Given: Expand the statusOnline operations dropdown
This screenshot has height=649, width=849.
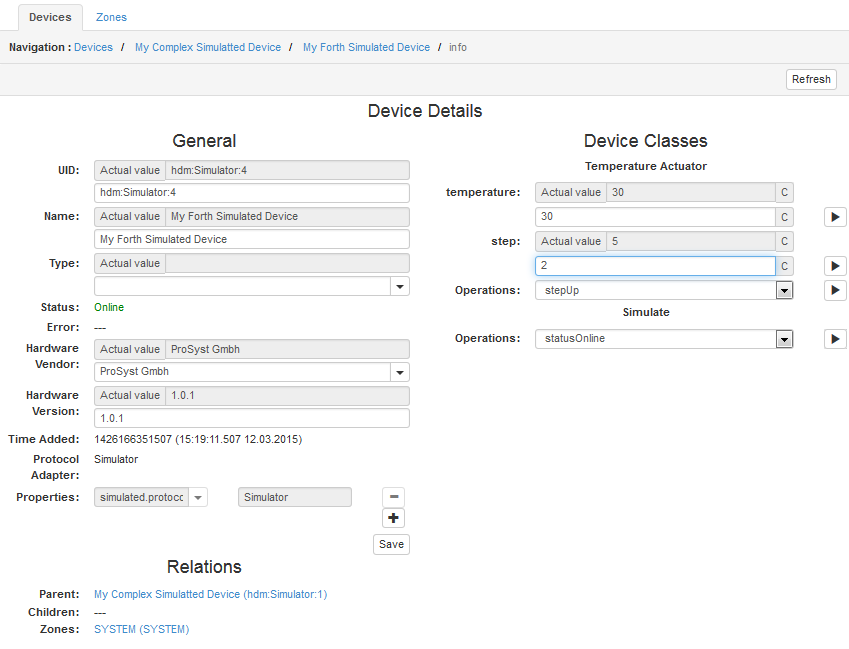Looking at the screenshot, I should pos(784,339).
